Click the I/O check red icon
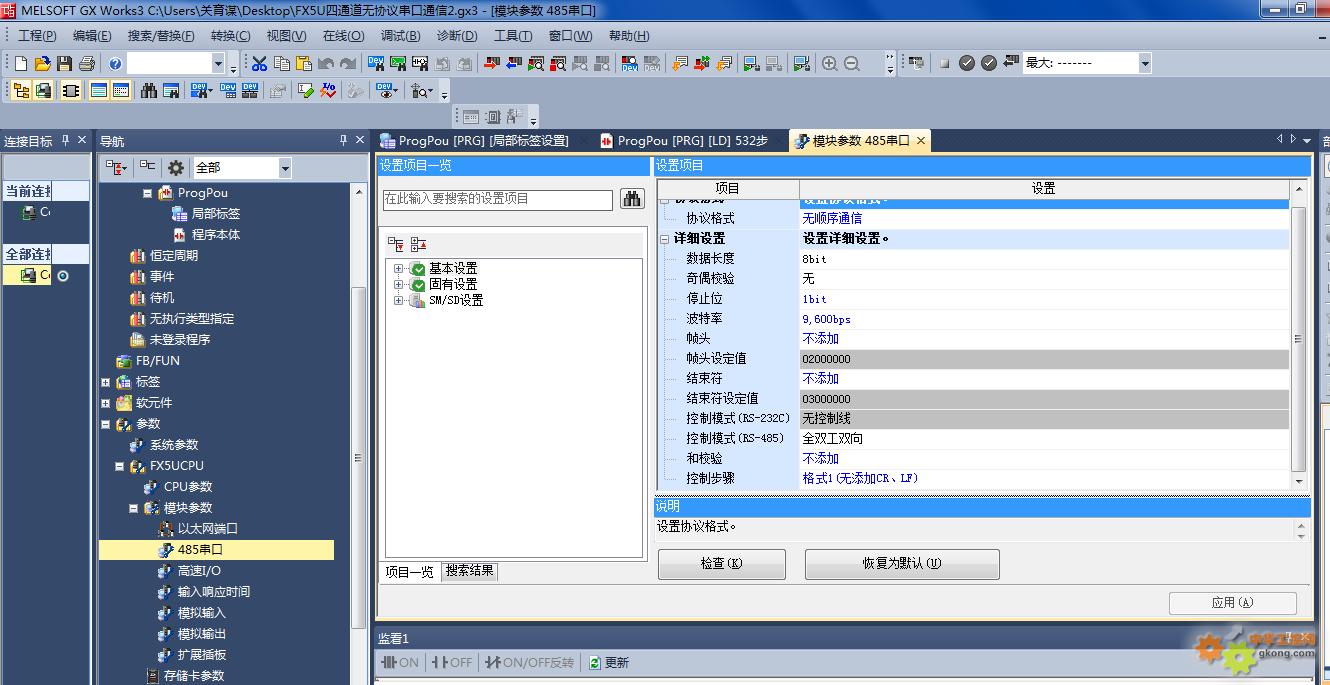The image size is (1330, 685). (x=328, y=90)
